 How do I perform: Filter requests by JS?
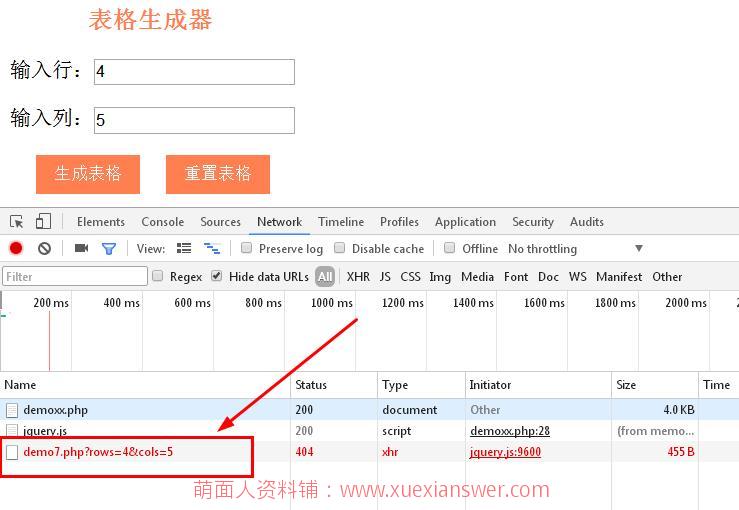(385, 277)
